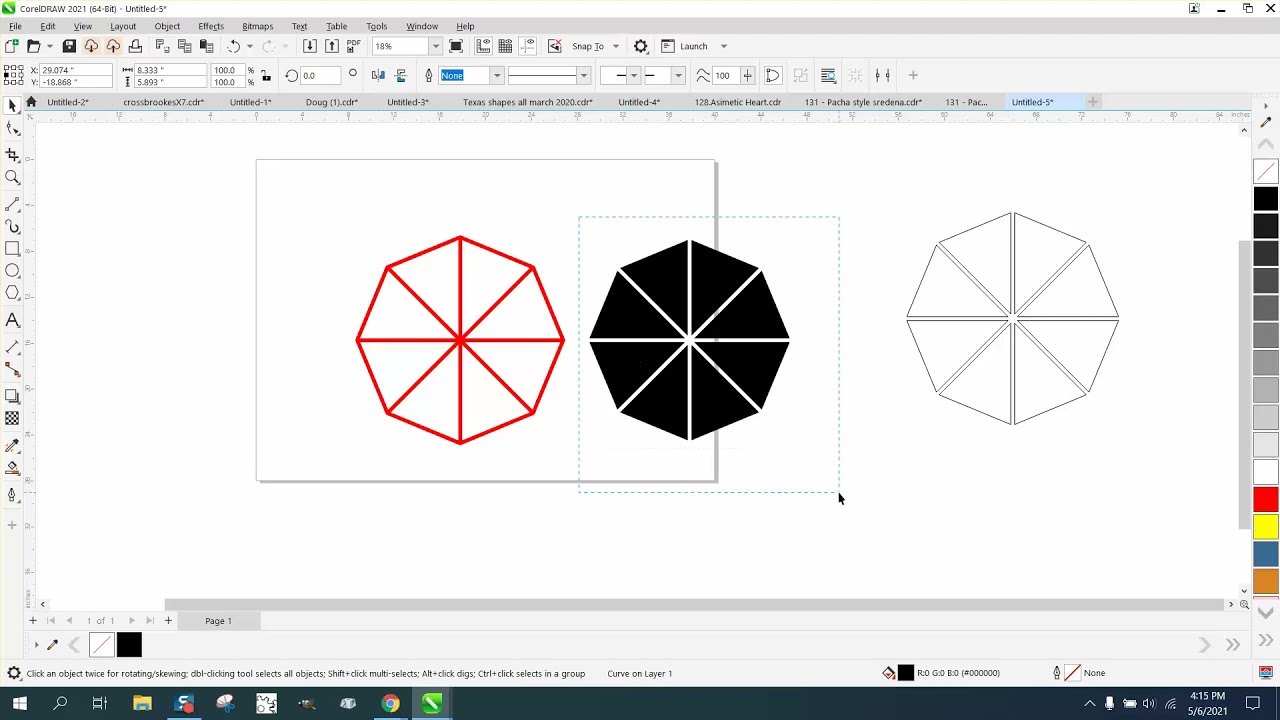Expand the Snap To dropdown
This screenshot has width=1280, height=720.
point(615,46)
